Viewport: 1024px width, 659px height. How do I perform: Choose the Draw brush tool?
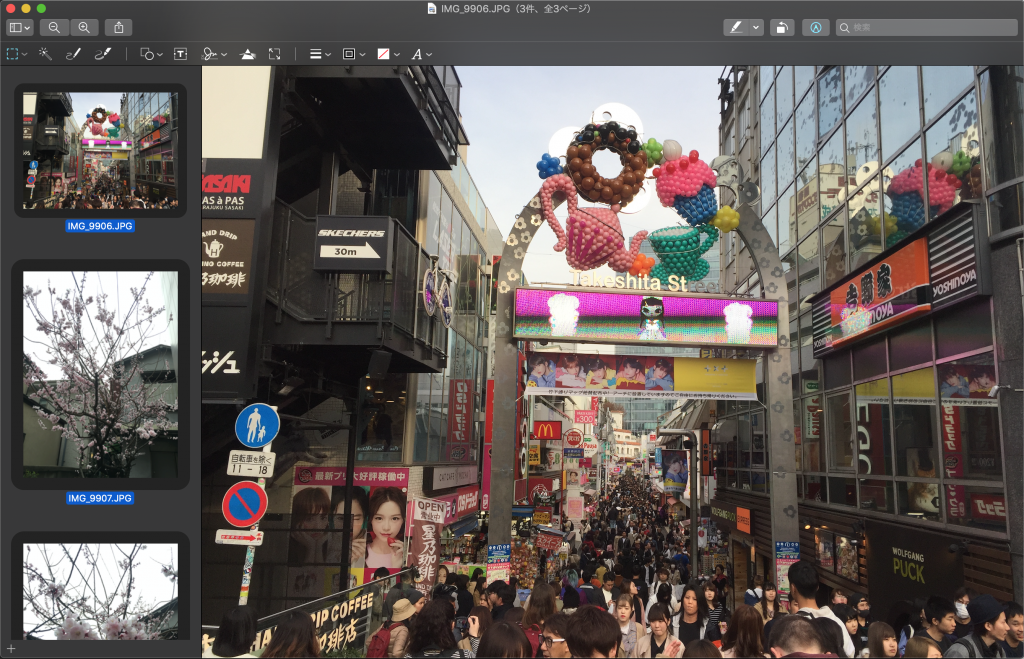102,54
